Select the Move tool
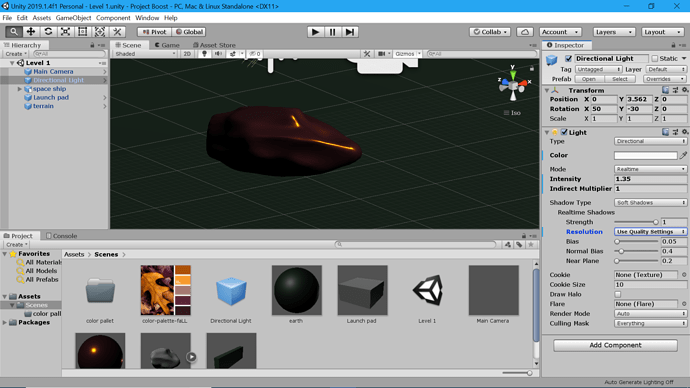 (x=31, y=32)
